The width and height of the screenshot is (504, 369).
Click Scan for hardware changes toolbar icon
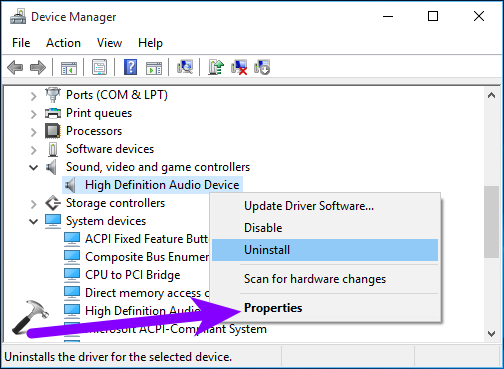point(185,67)
